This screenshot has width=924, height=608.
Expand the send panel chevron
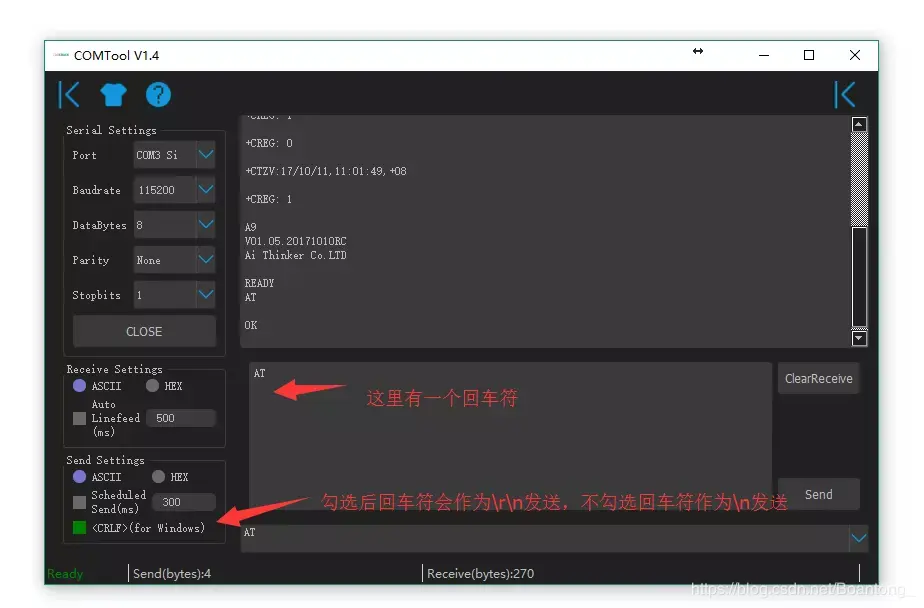(x=860, y=538)
